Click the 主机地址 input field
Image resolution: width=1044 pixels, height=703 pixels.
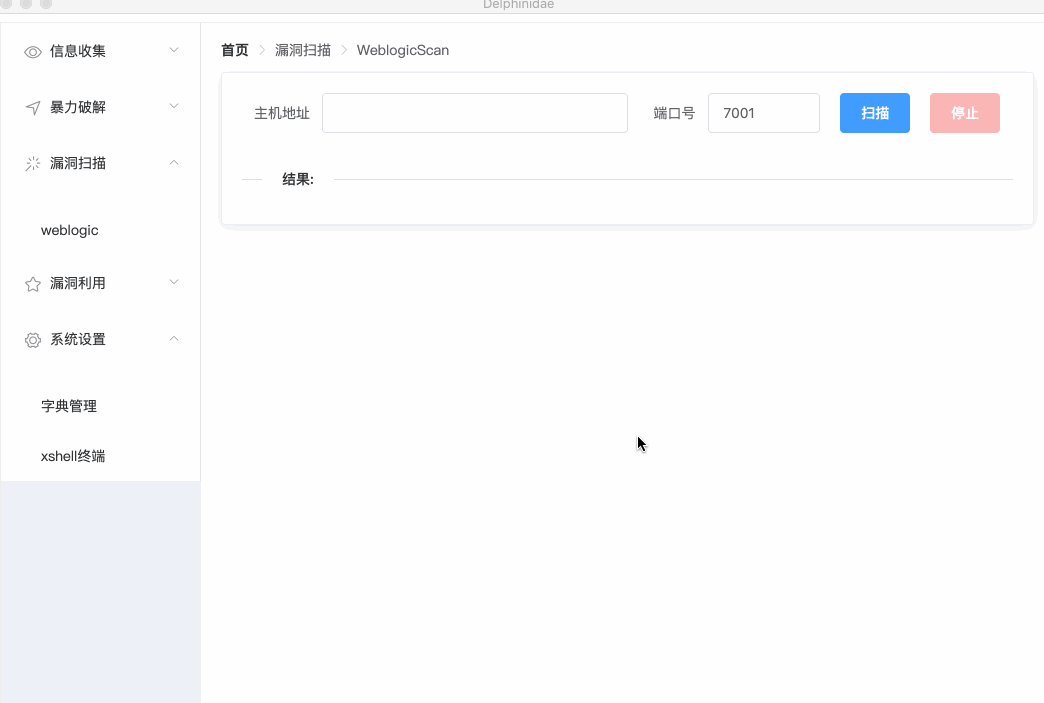coord(474,113)
